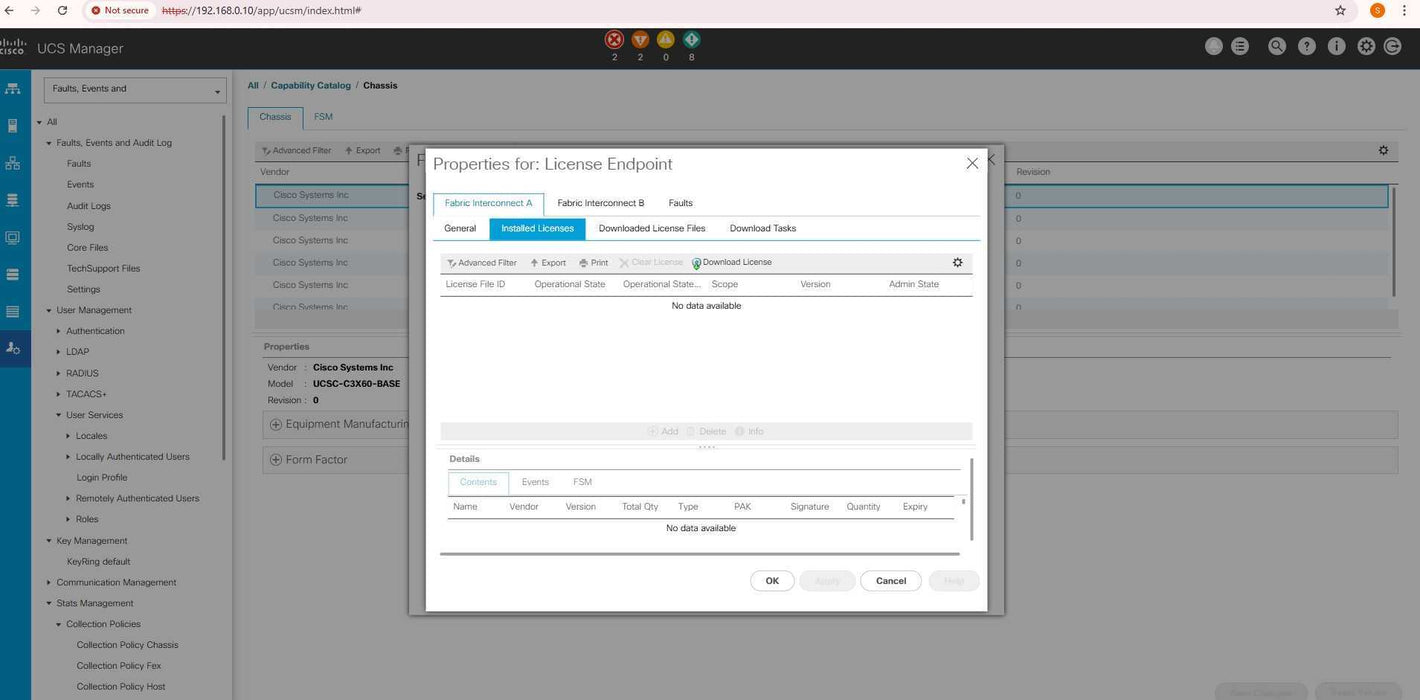Select TechSupport Files tree item
Screen dimensions: 1420x700
click(103, 268)
